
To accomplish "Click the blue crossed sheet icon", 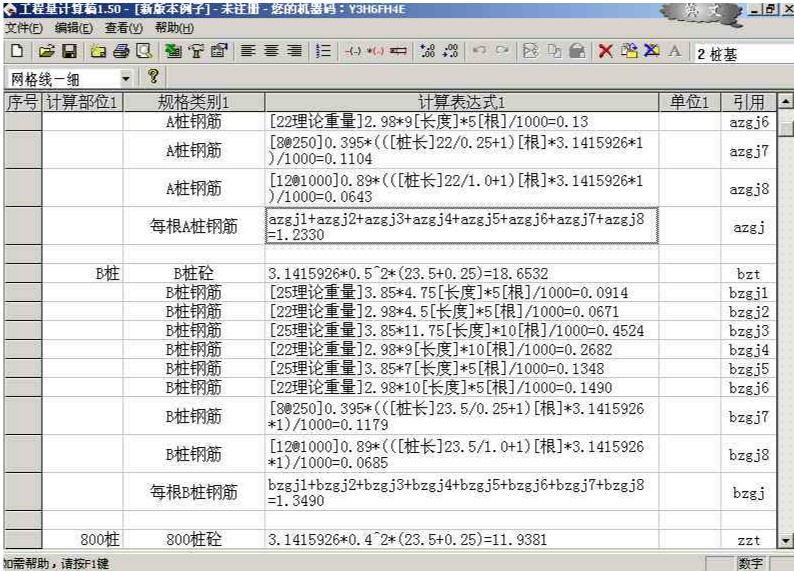I will coord(652,51).
